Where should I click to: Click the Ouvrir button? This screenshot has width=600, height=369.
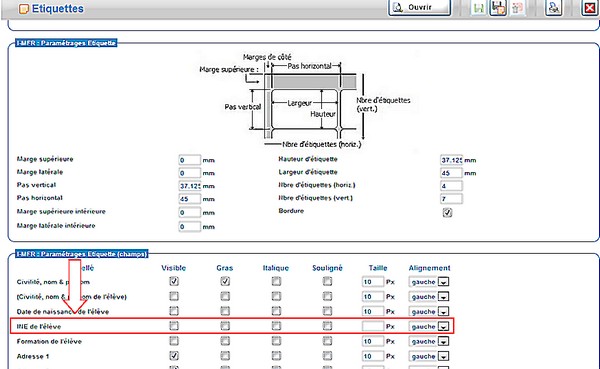(419, 7)
